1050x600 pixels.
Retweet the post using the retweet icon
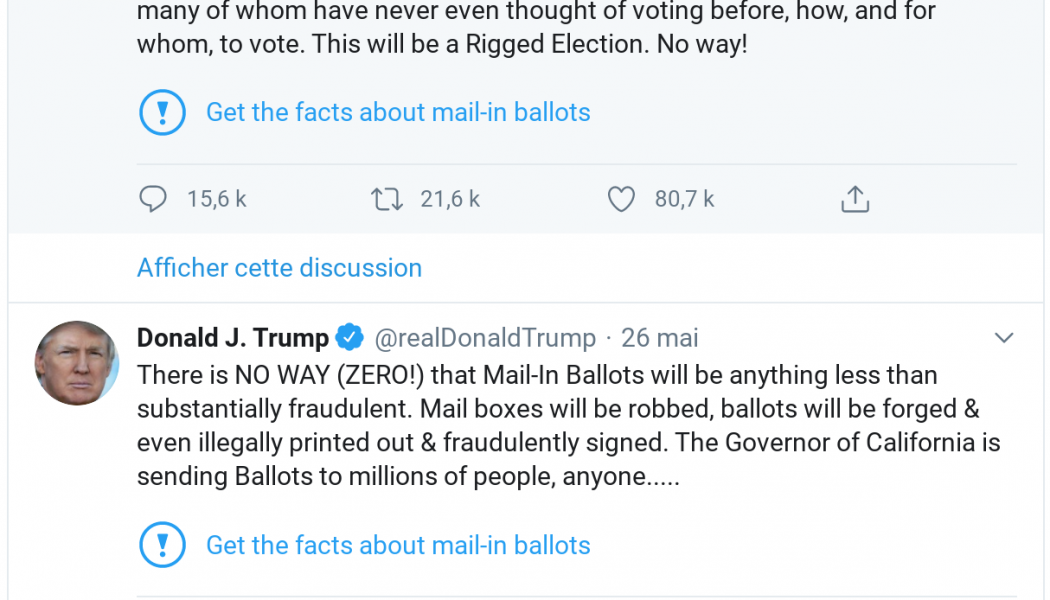[x=386, y=199]
